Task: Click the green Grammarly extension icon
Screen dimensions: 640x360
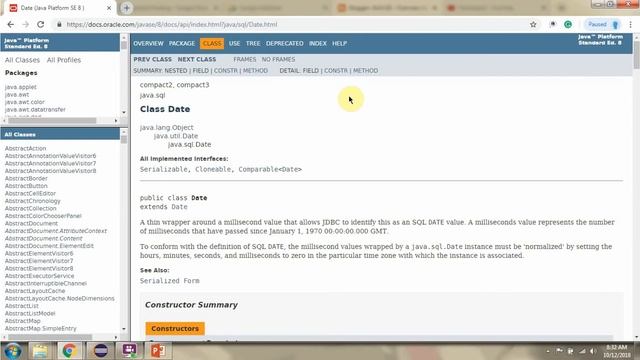Action: [x=568, y=24]
